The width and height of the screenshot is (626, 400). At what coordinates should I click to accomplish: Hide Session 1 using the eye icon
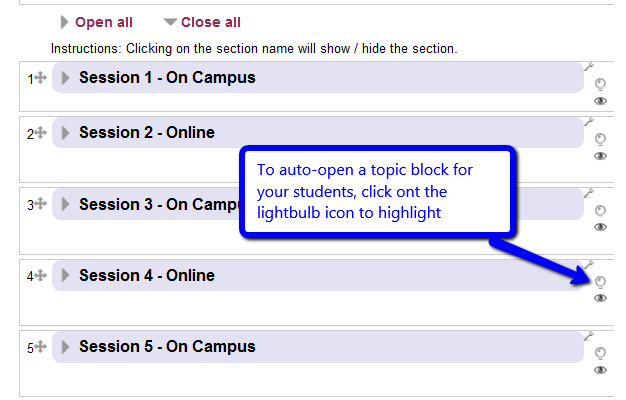[600, 101]
